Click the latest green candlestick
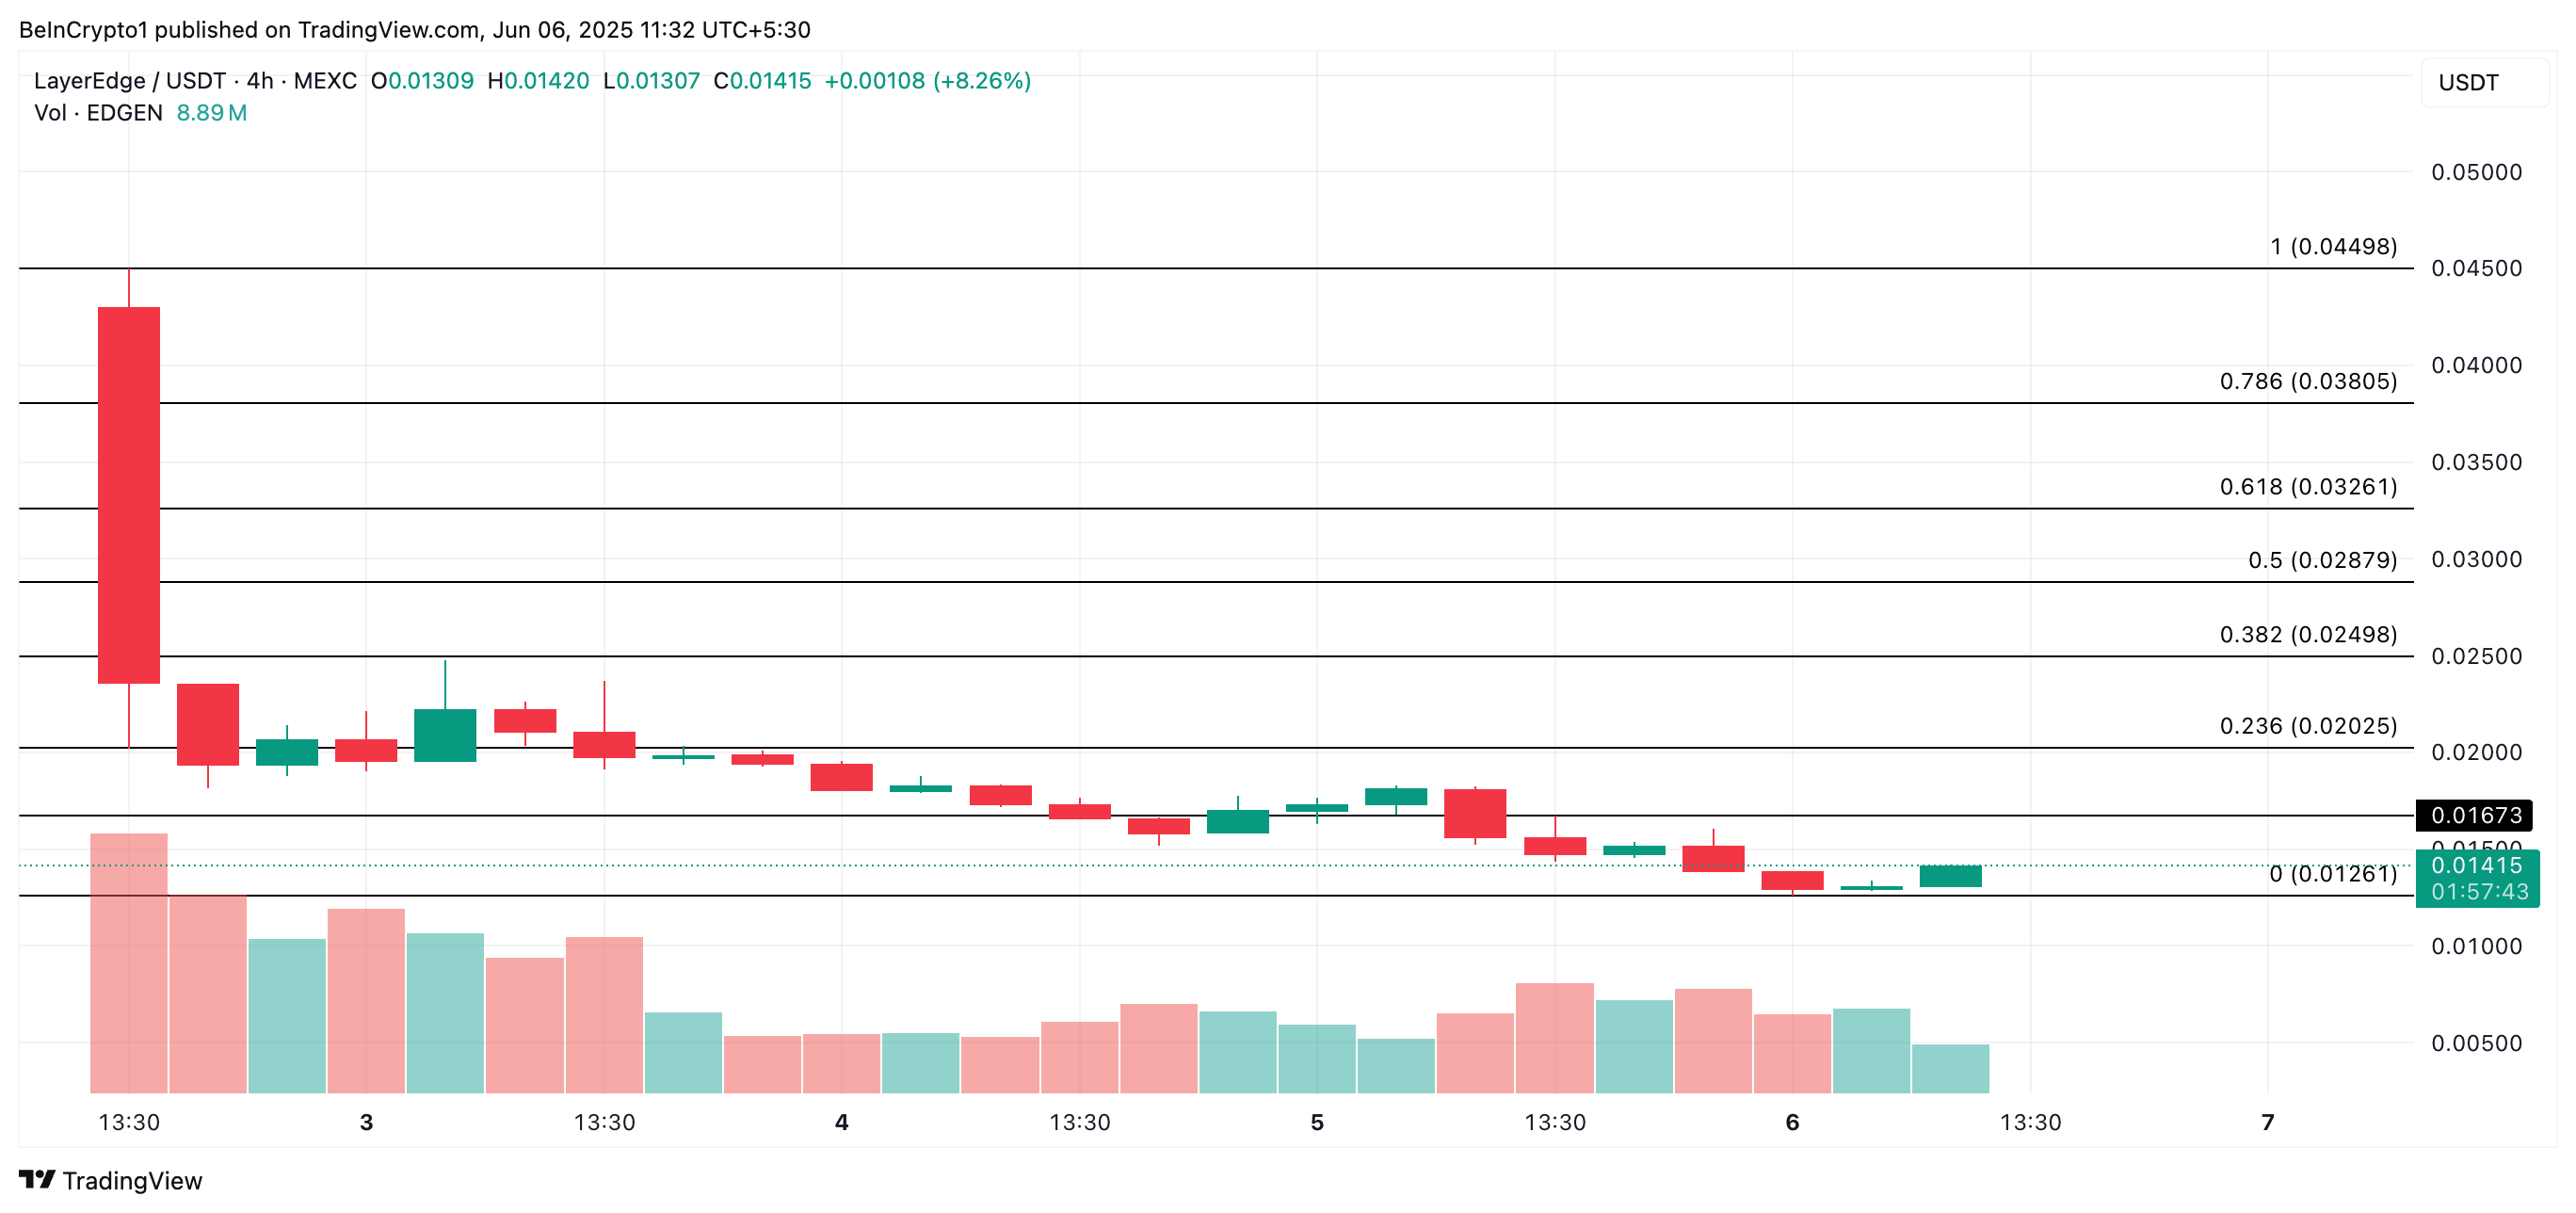This screenshot has width=2576, height=1213. click(1950, 876)
